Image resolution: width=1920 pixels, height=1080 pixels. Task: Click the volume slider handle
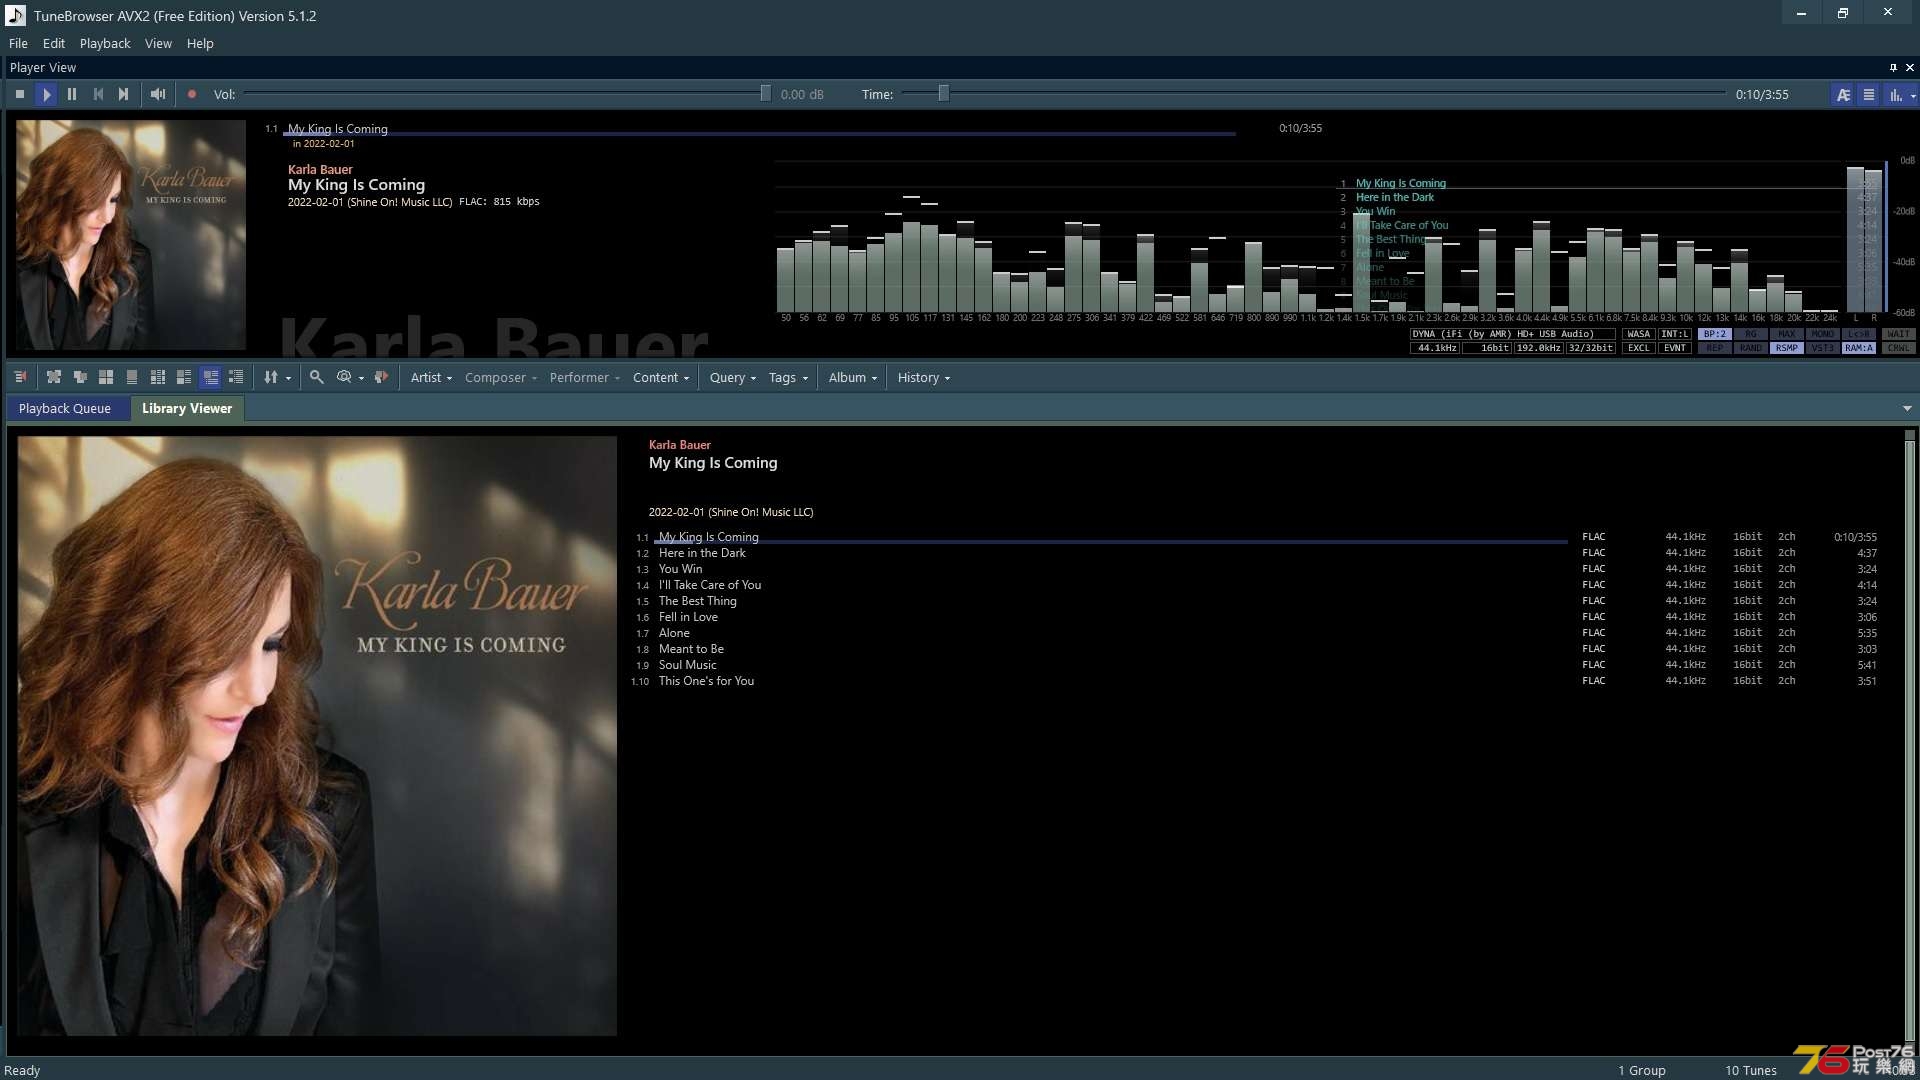point(765,93)
